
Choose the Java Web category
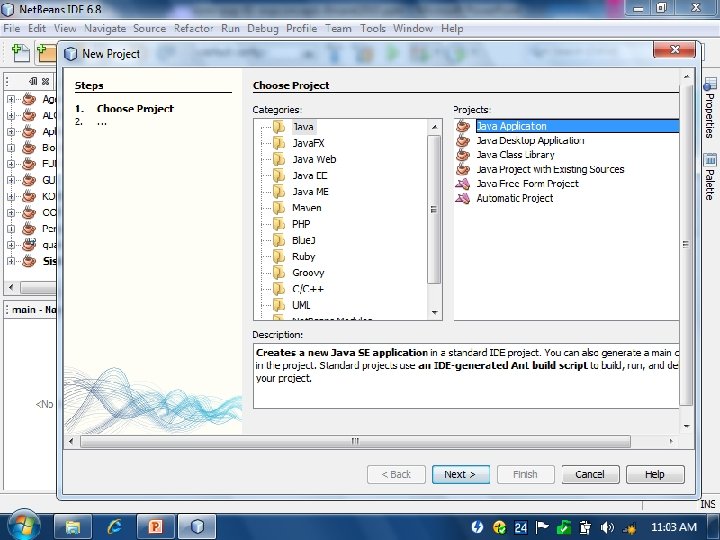pyautogui.click(x=314, y=159)
